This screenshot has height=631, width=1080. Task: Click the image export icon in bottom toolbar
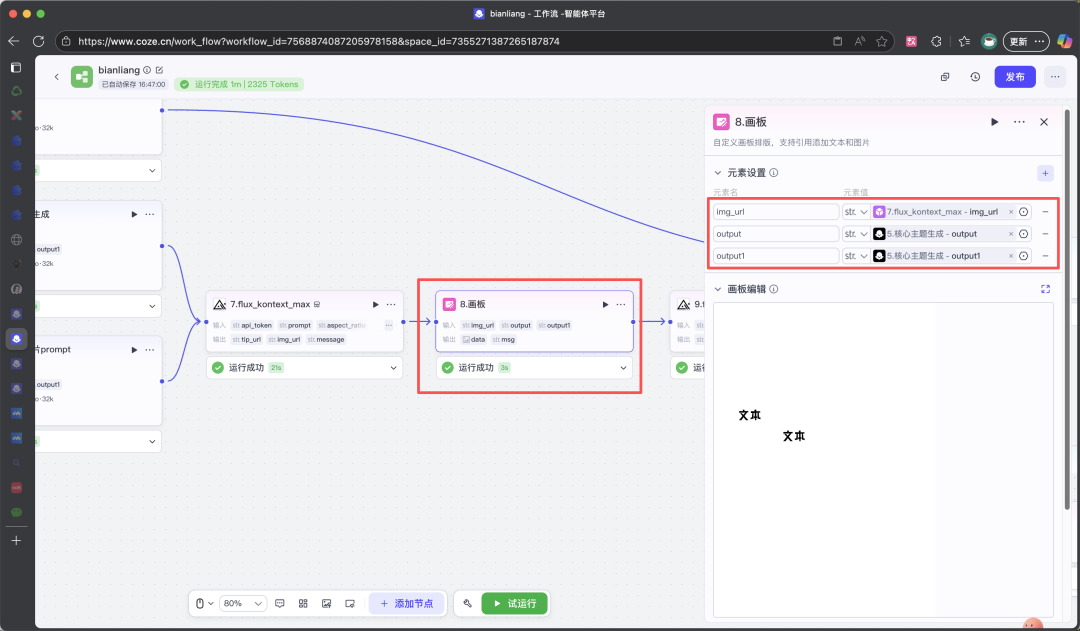click(x=326, y=603)
